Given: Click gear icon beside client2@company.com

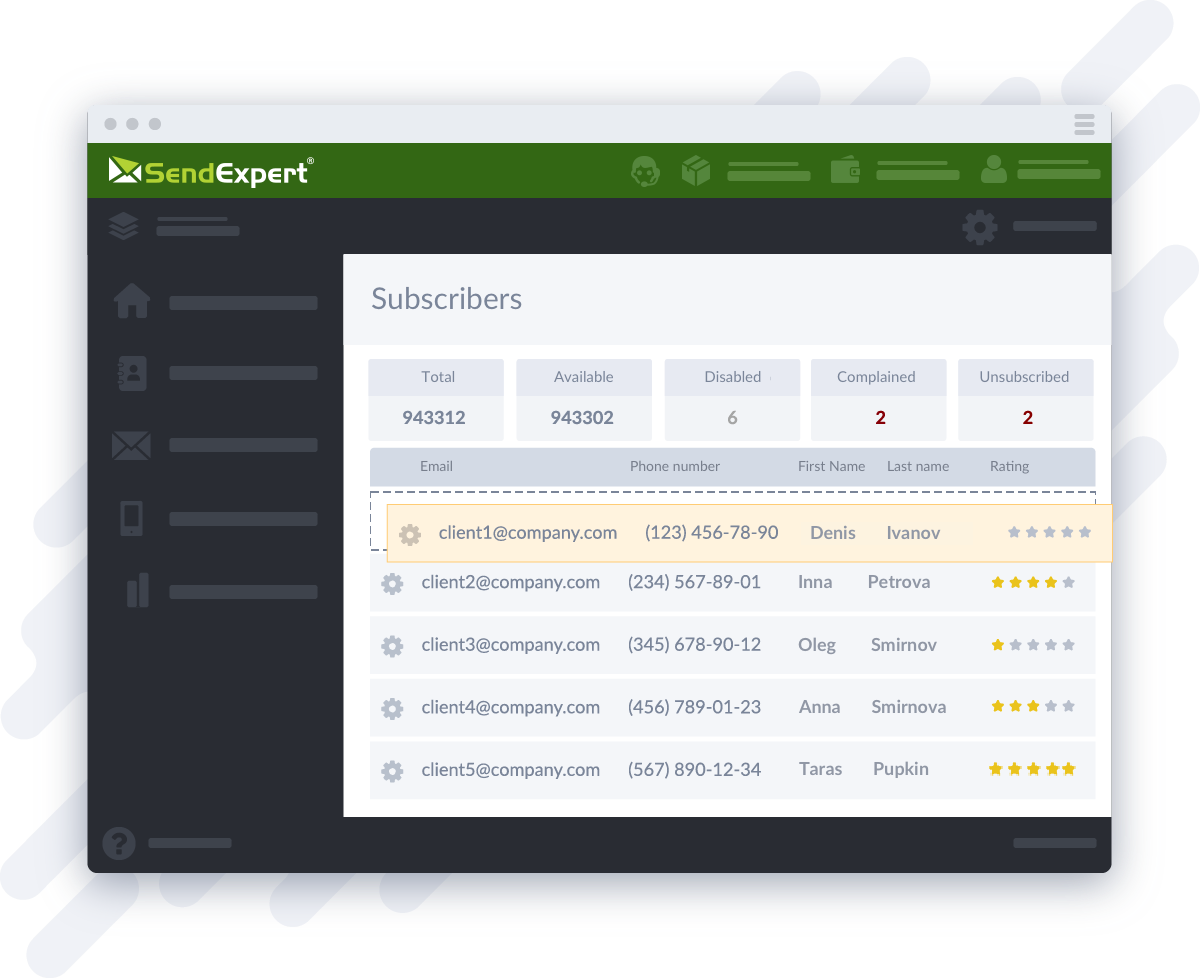Looking at the screenshot, I should (392, 583).
